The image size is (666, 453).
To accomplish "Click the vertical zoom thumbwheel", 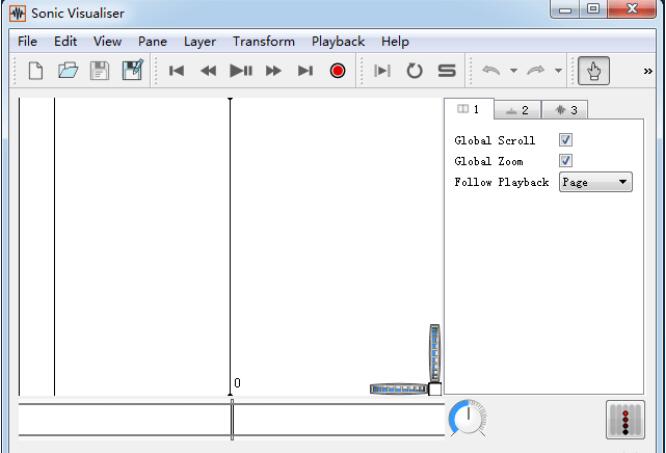I will 435,353.
